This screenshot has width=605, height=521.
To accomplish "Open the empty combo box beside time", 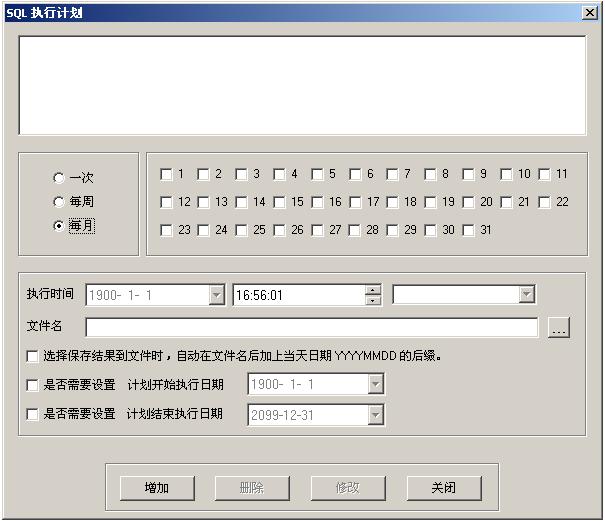I will pyautogui.click(x=526, y=294).
